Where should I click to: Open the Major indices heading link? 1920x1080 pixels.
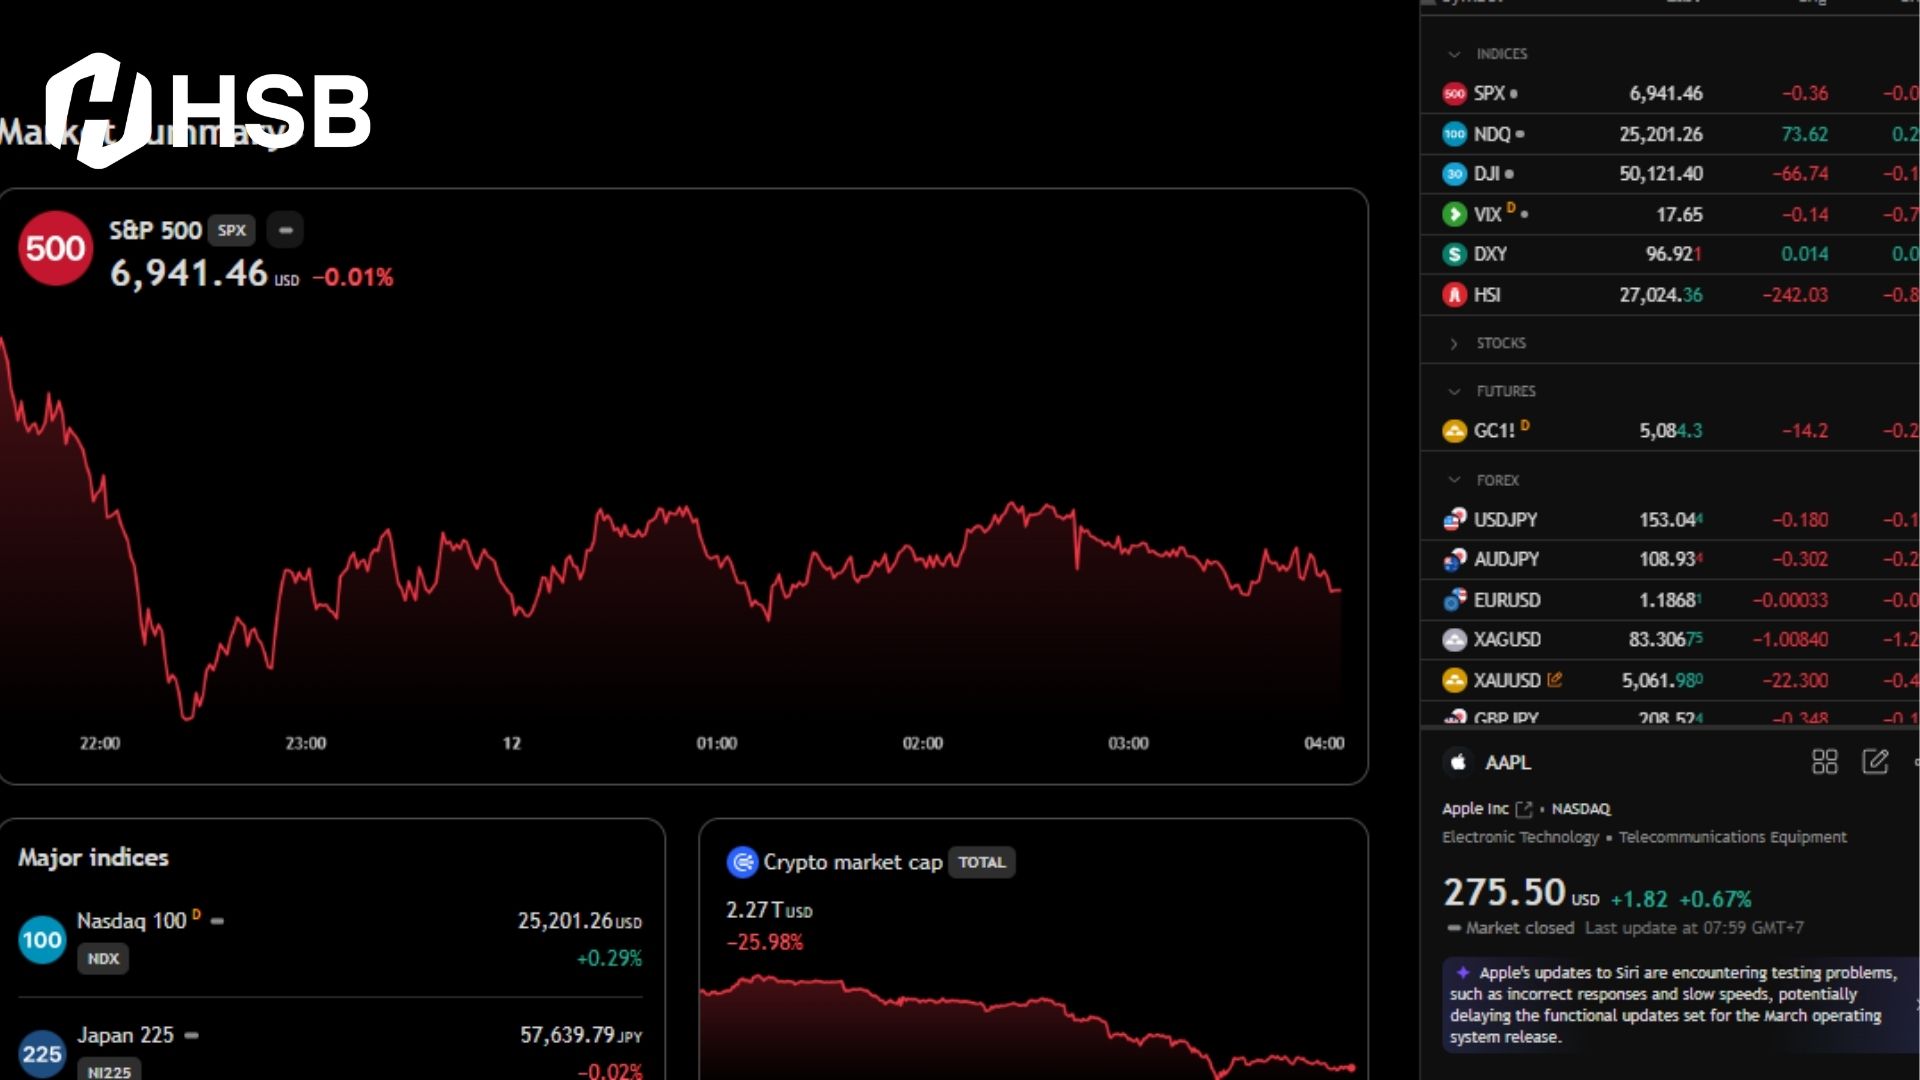(93, 857)
